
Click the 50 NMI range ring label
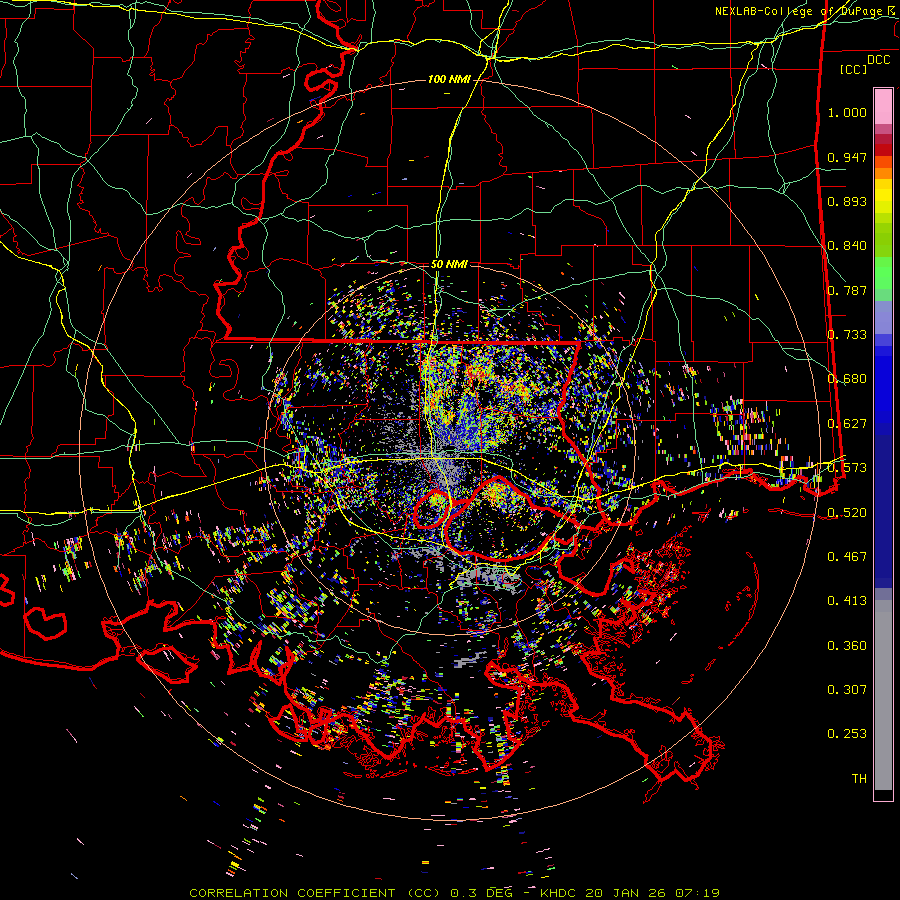tap(449, 265)
